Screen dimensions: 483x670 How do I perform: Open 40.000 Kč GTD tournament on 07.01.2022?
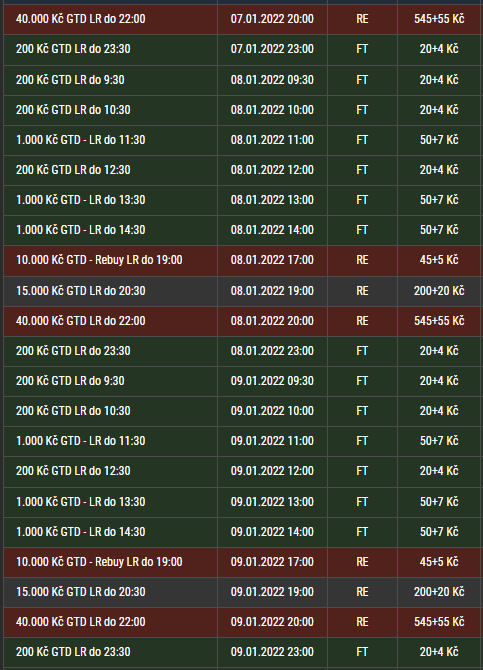(x=80, y=19)
